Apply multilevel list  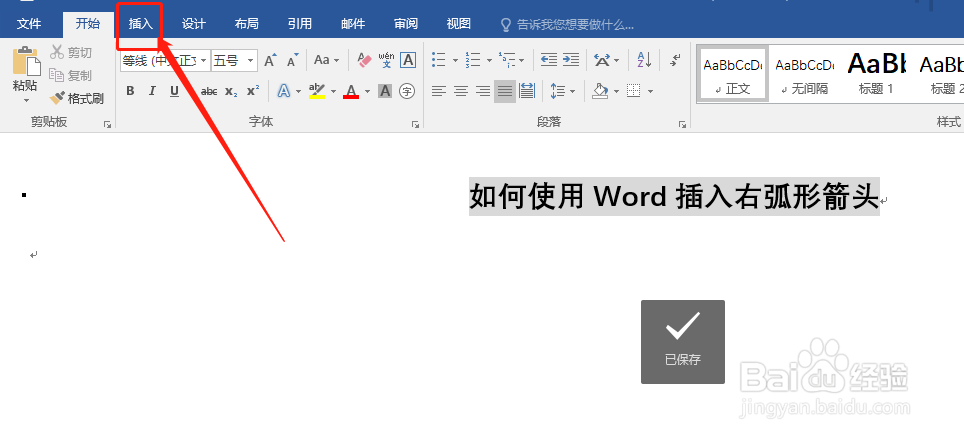click(507, 60)
